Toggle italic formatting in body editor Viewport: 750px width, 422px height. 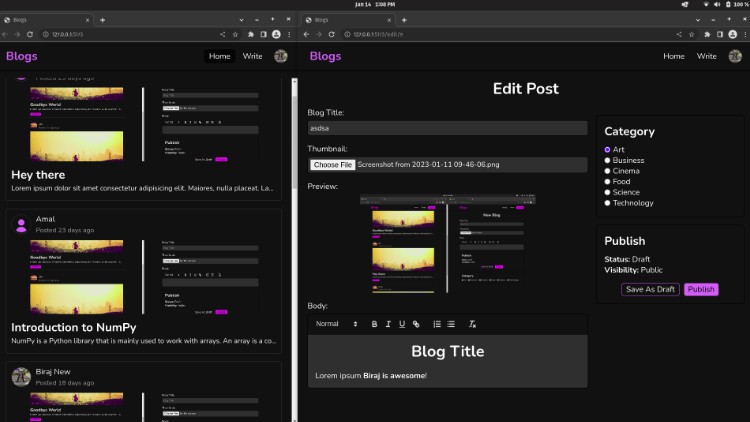coord(388,324)
